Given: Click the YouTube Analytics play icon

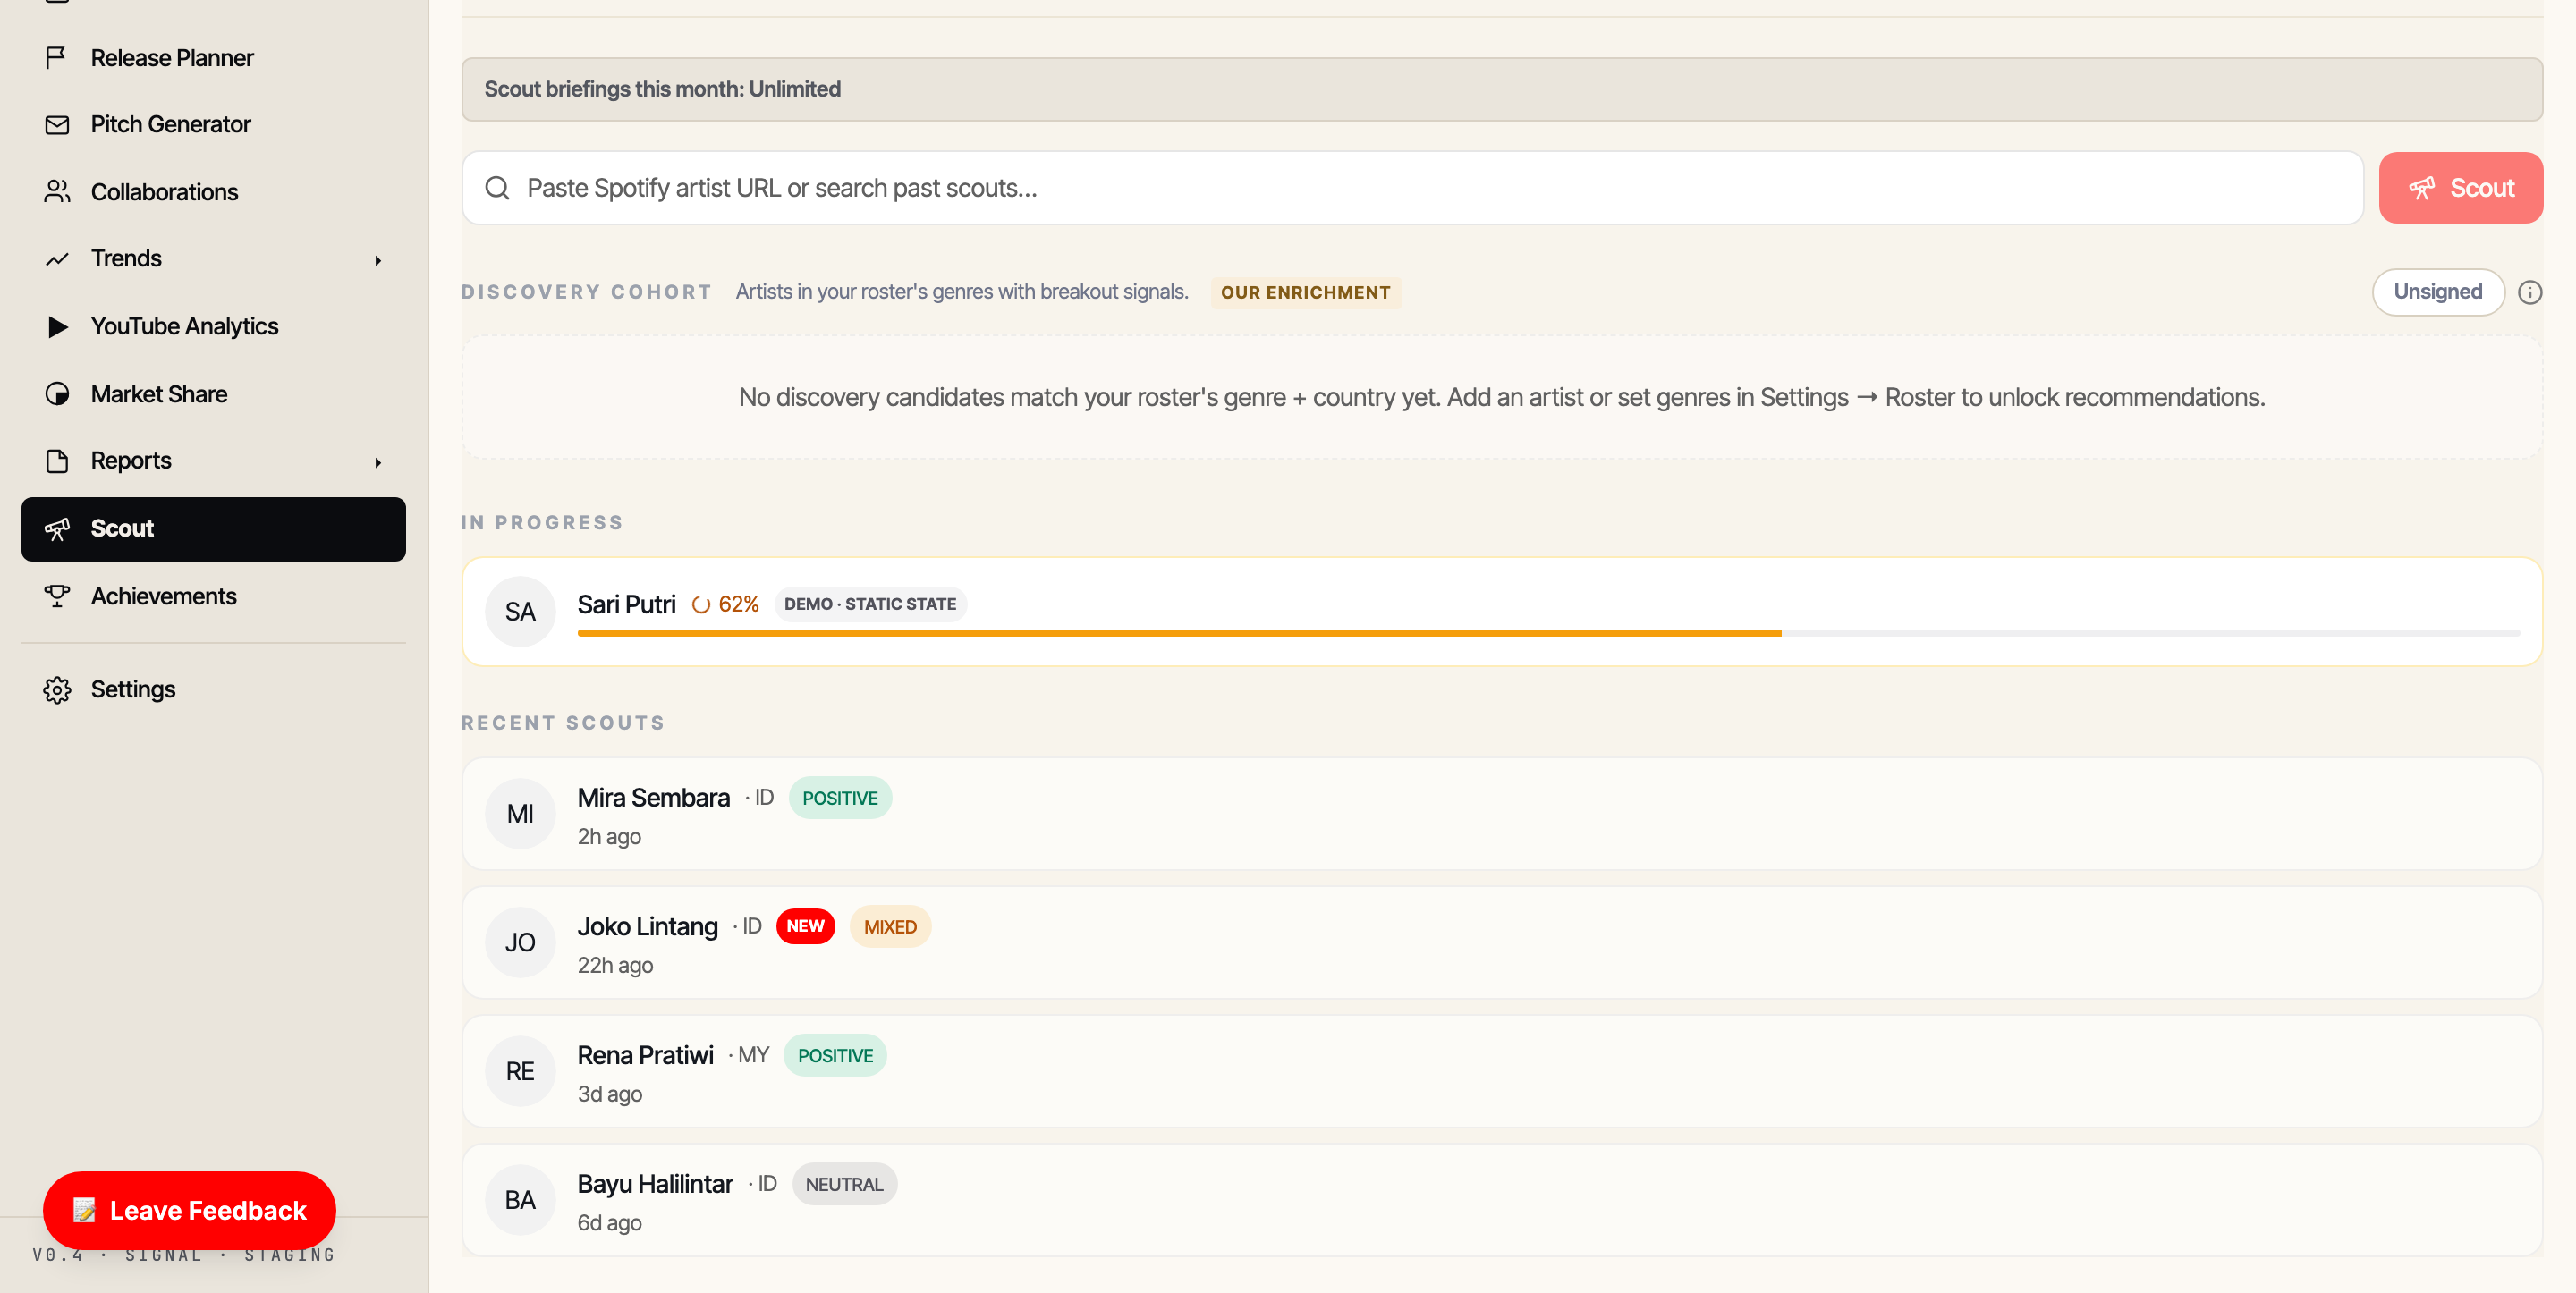Looking at the screenshot, I should click(57, 326).
